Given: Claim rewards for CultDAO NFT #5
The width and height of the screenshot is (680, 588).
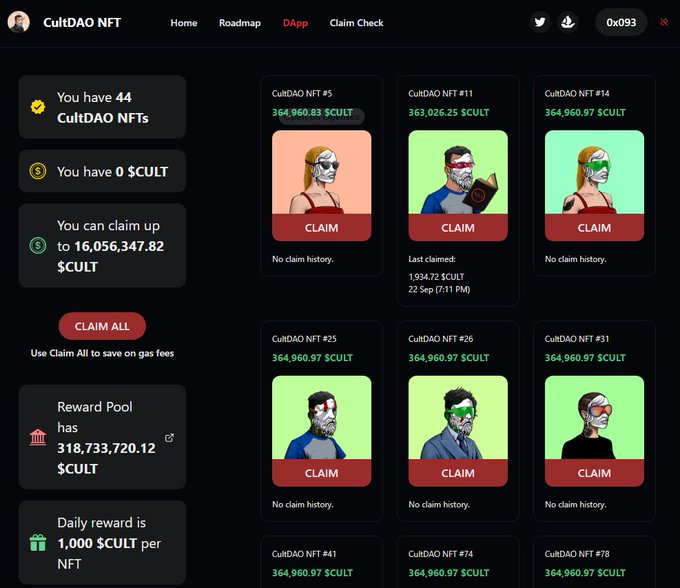Looking at the screenshot, I should 321,228.
